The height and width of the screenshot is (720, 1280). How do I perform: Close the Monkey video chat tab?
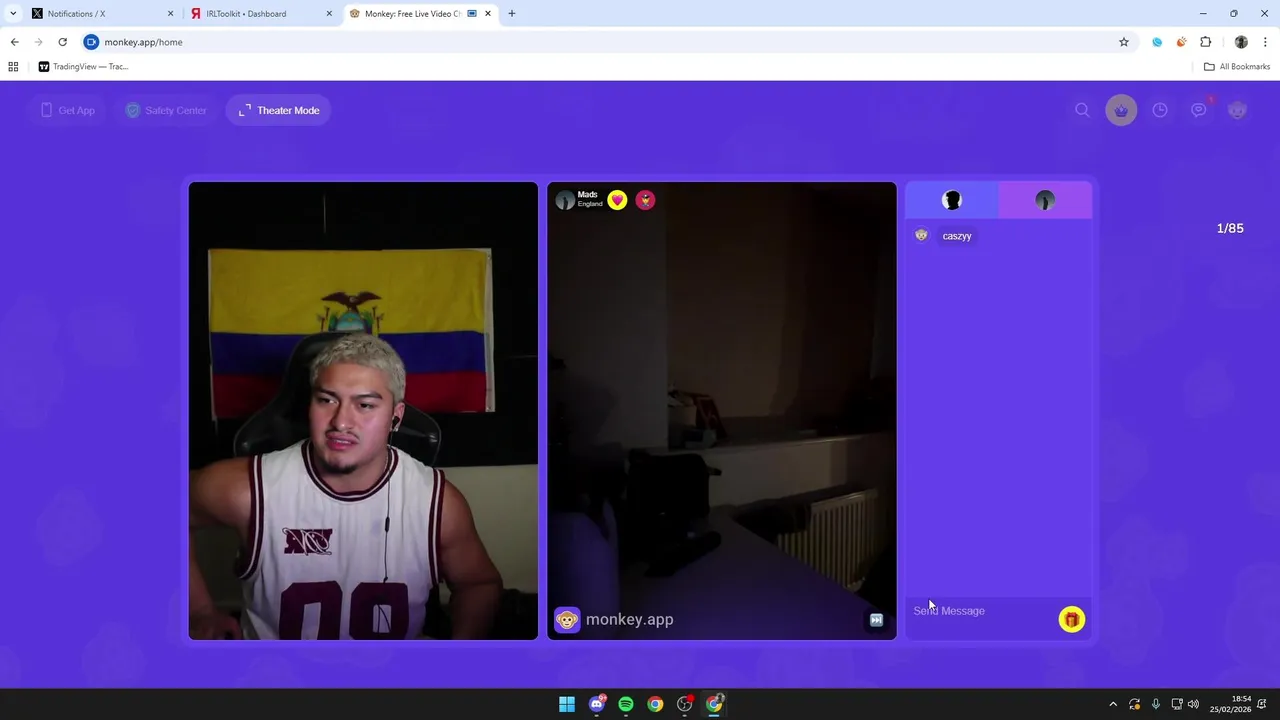point(488,14)
